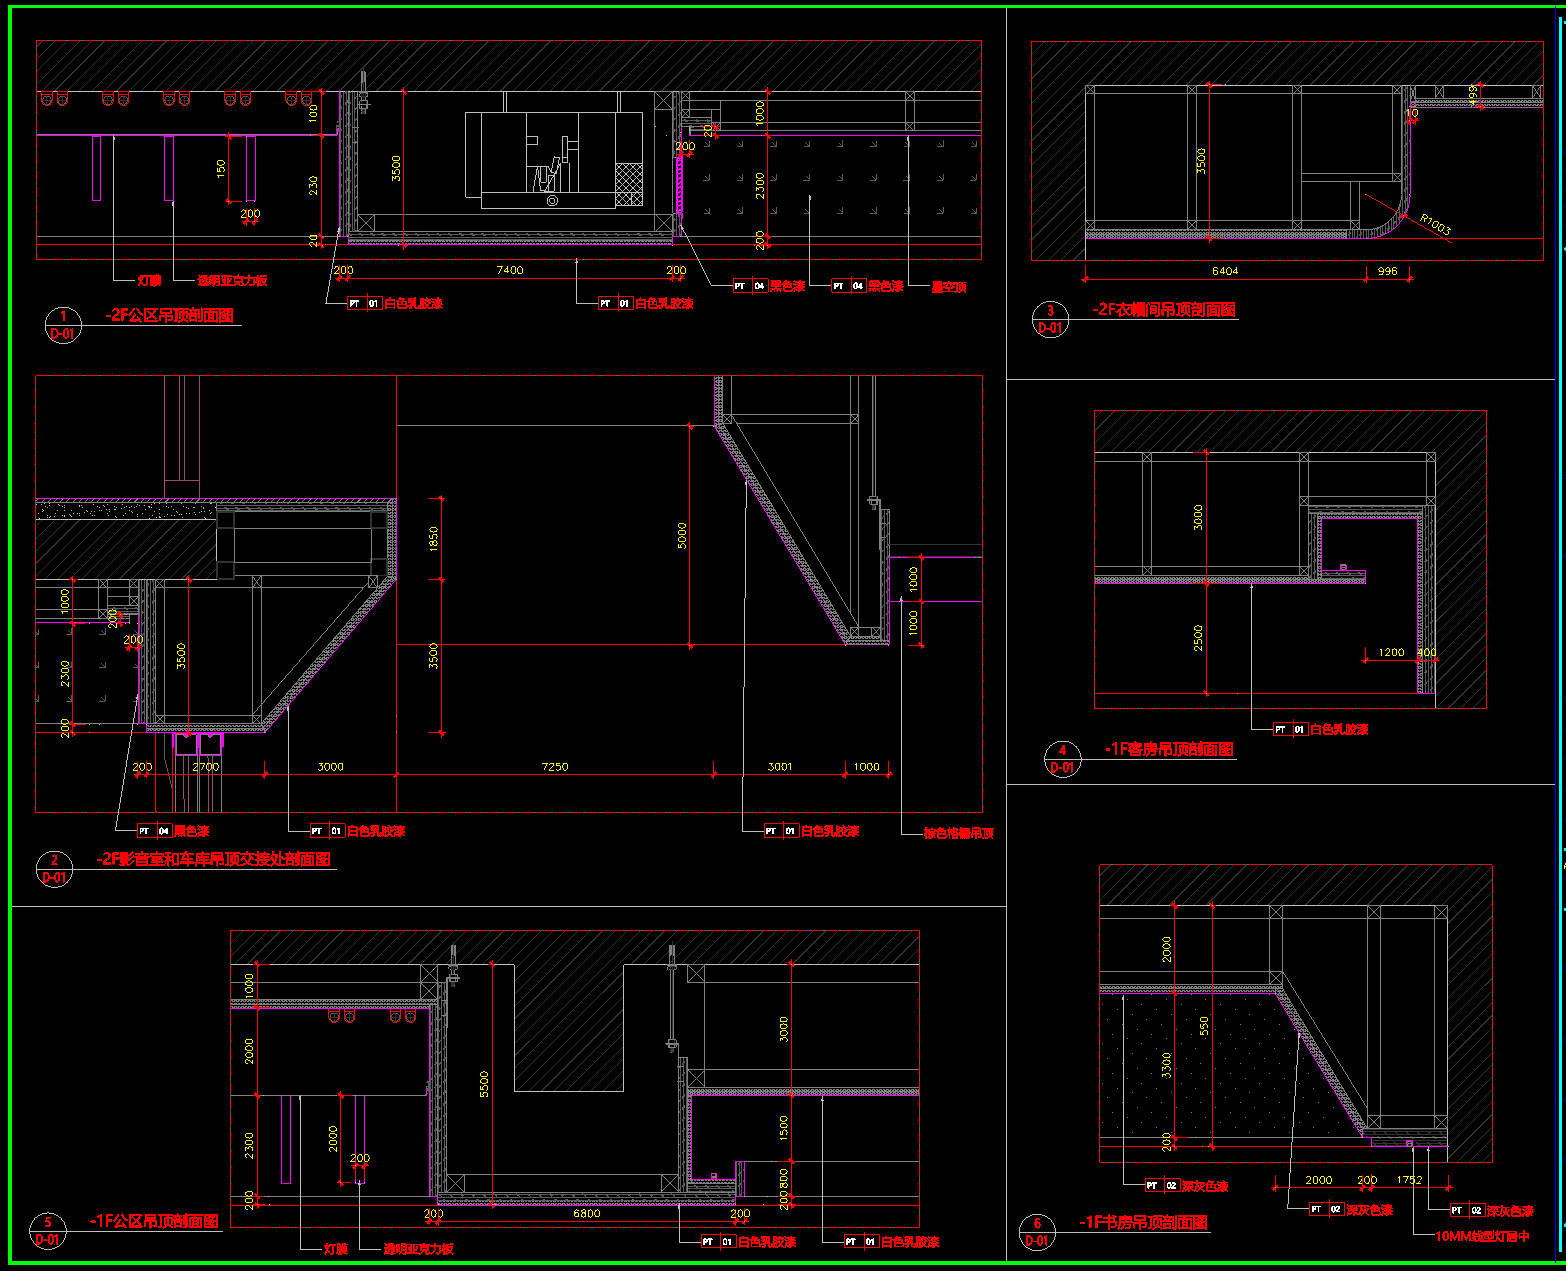Image resolution: width=1566 pixels, height=1271 pixels.
Task: Select the air conditioner unit in section 1
Action: click(553, 160)
